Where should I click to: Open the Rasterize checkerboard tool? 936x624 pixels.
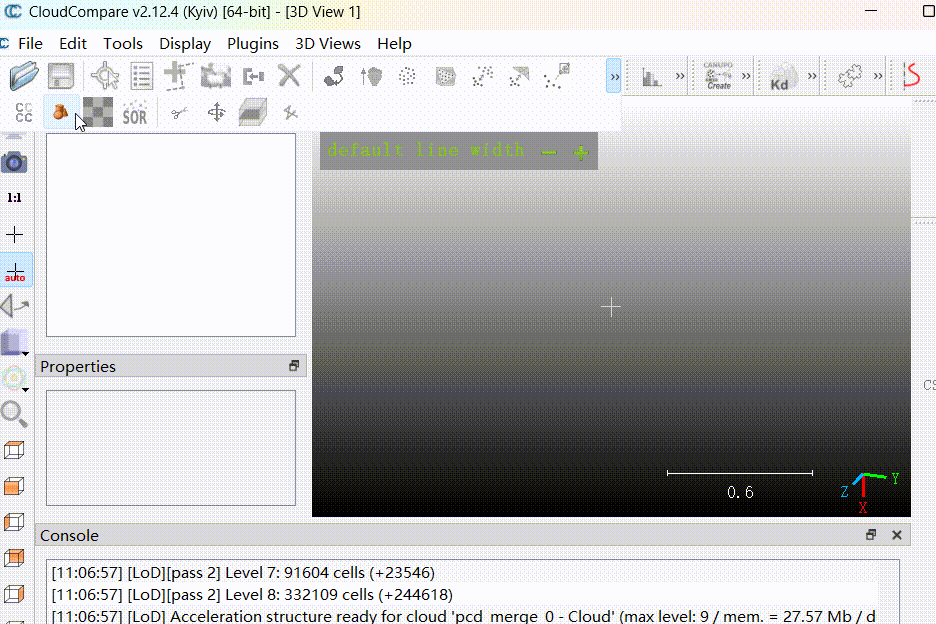(x=98, y=112)
